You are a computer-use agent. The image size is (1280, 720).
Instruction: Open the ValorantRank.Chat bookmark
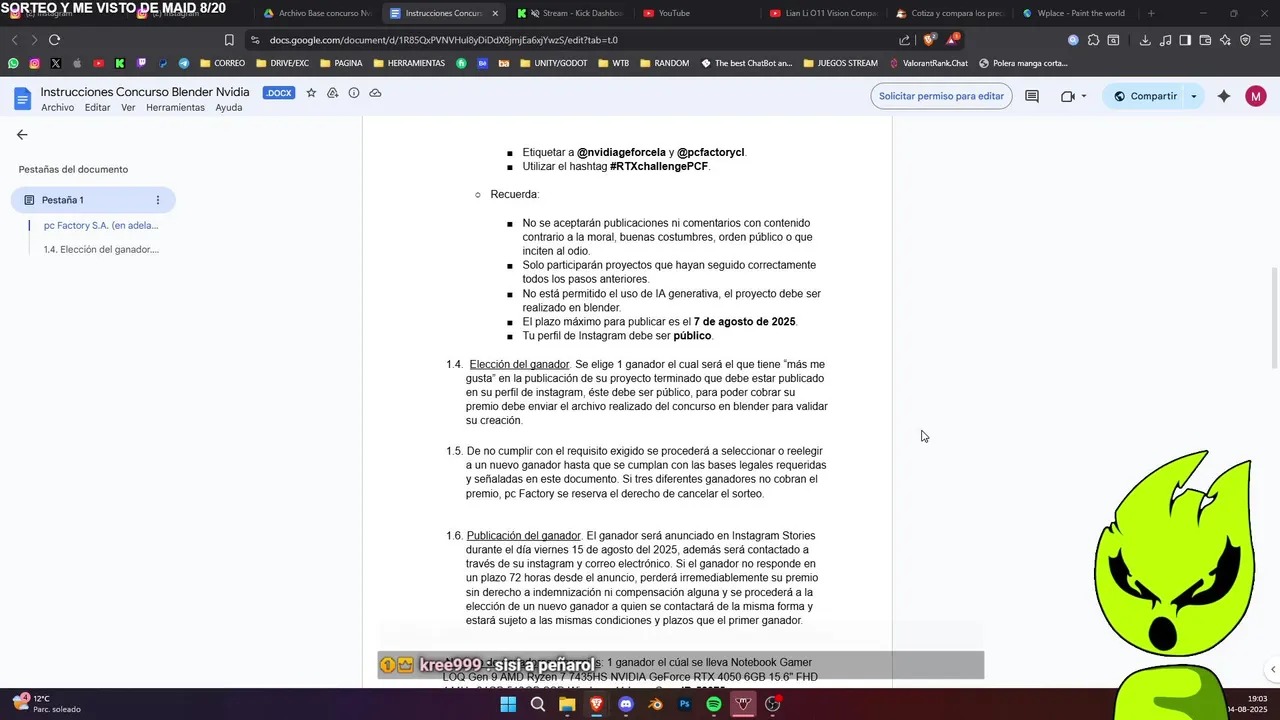928,63
